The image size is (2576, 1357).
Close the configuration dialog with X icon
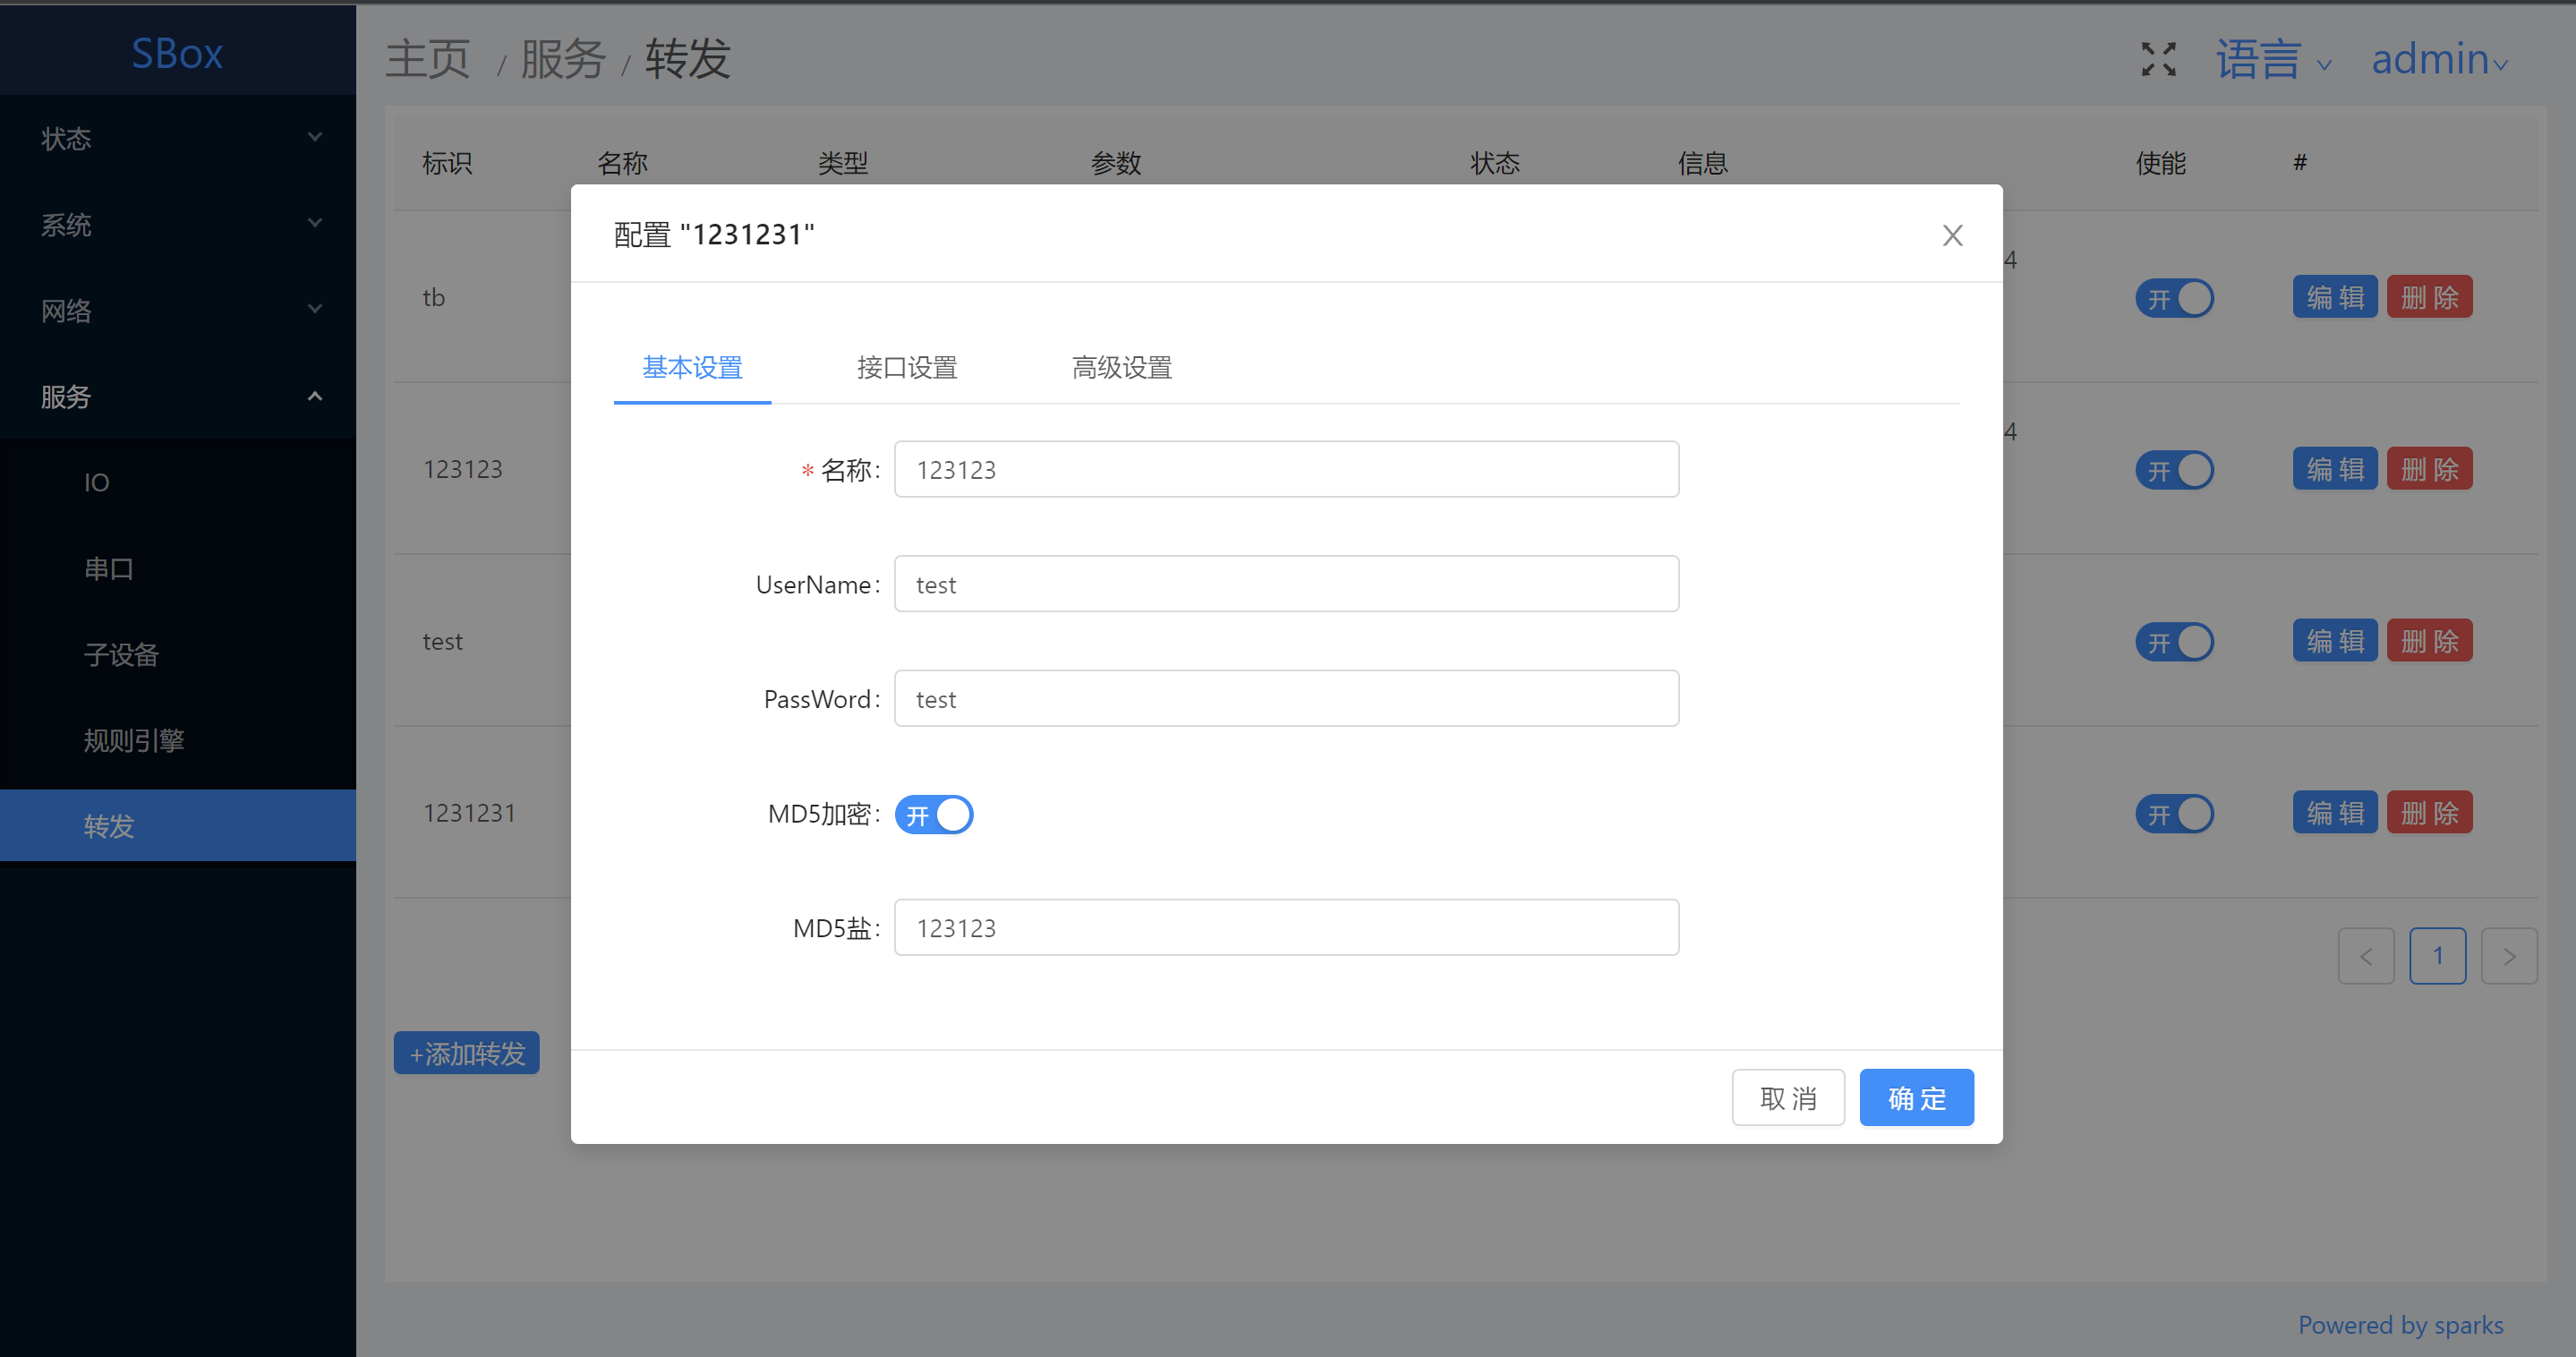1952,235
